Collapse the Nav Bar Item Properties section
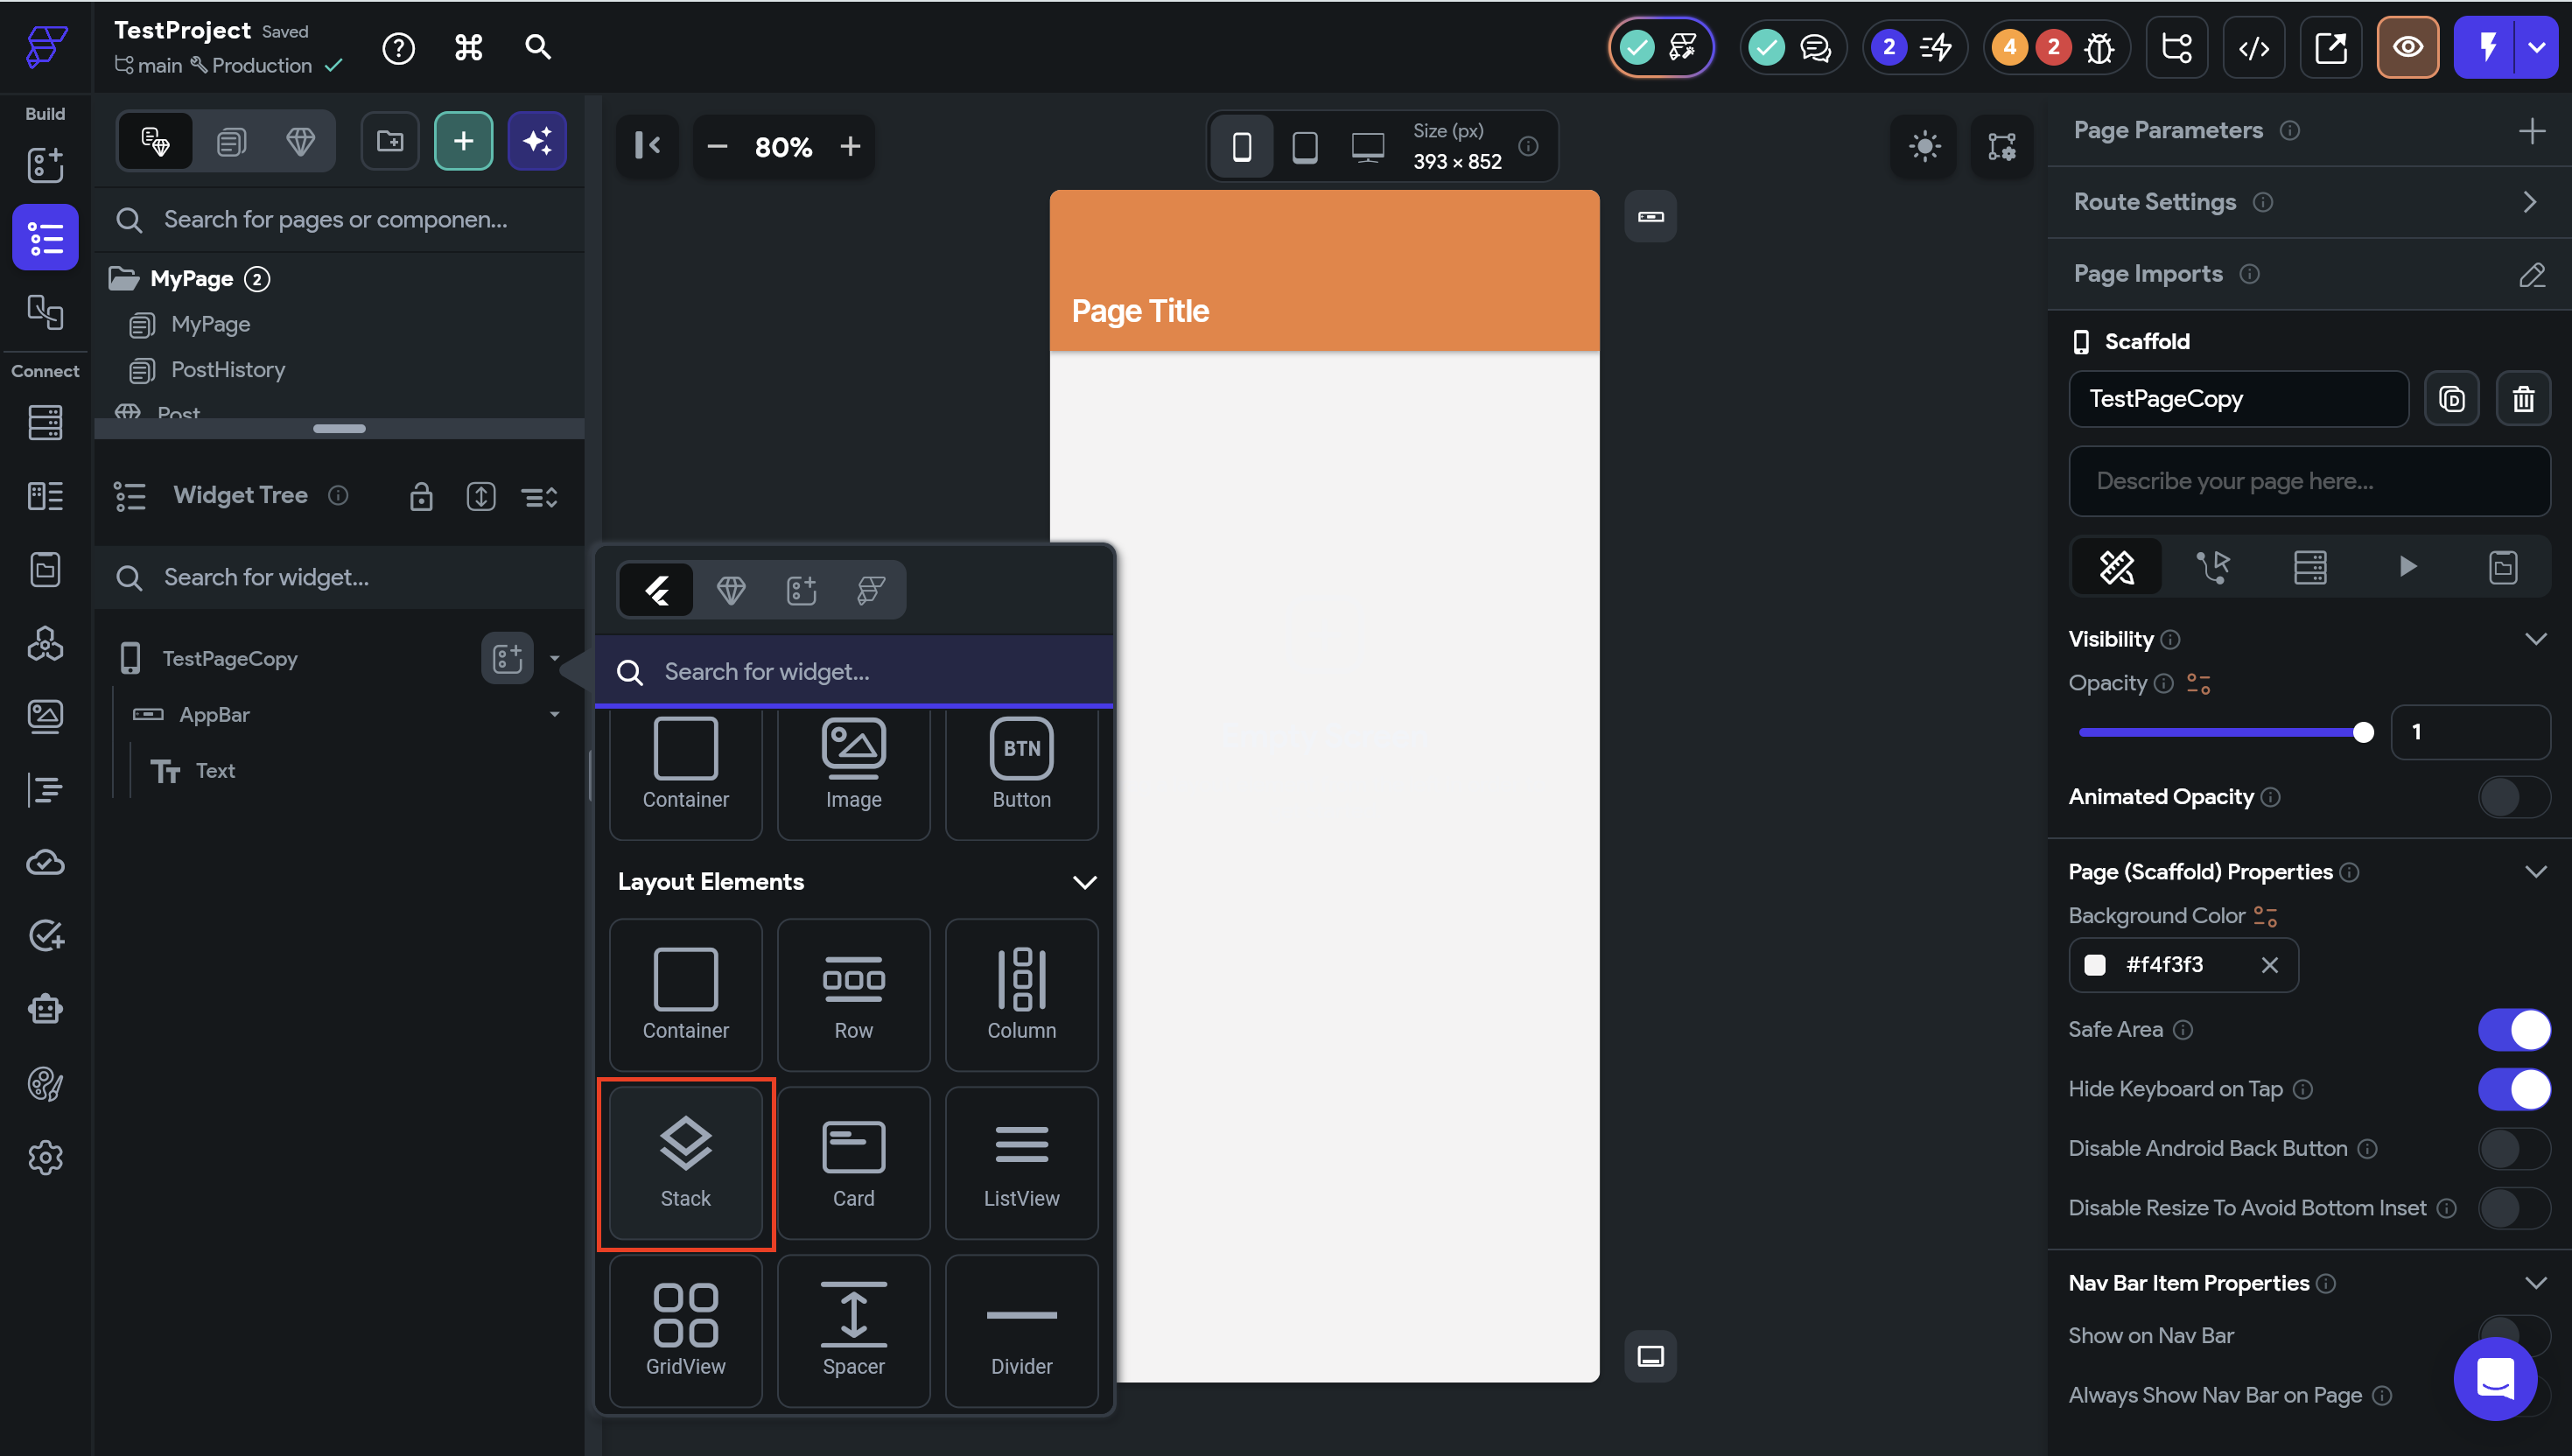The height and width of the screenshot is (1456, 2572). pyautogui.click(x=2535, y=1282)
